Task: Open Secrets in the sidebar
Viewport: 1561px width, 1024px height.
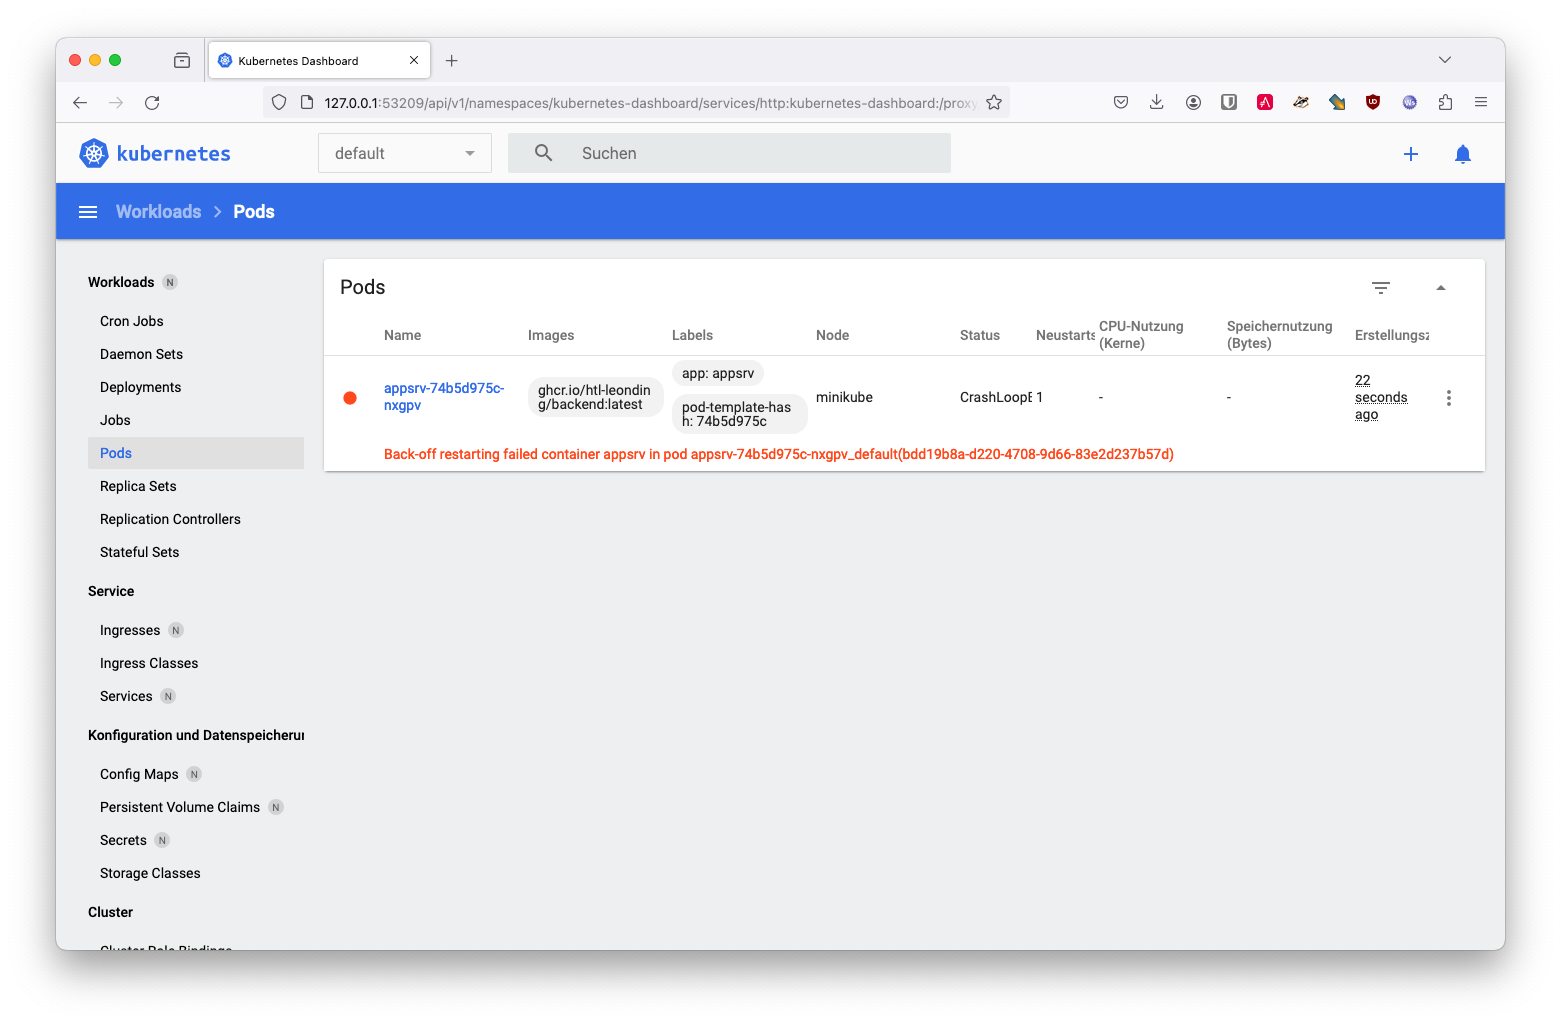Action: point(123,840)
